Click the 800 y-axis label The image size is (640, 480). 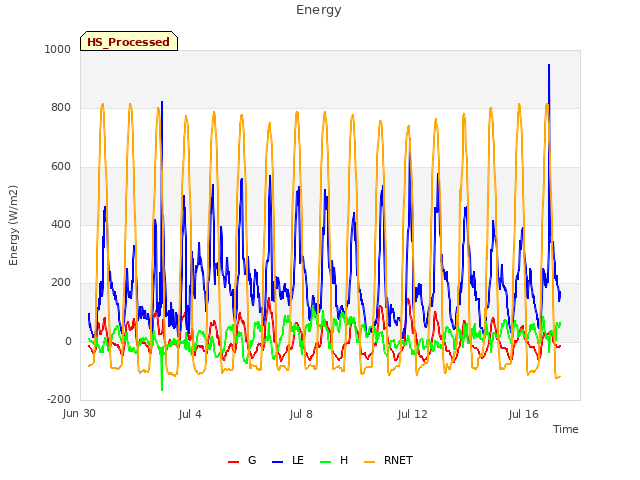point(61,107)
